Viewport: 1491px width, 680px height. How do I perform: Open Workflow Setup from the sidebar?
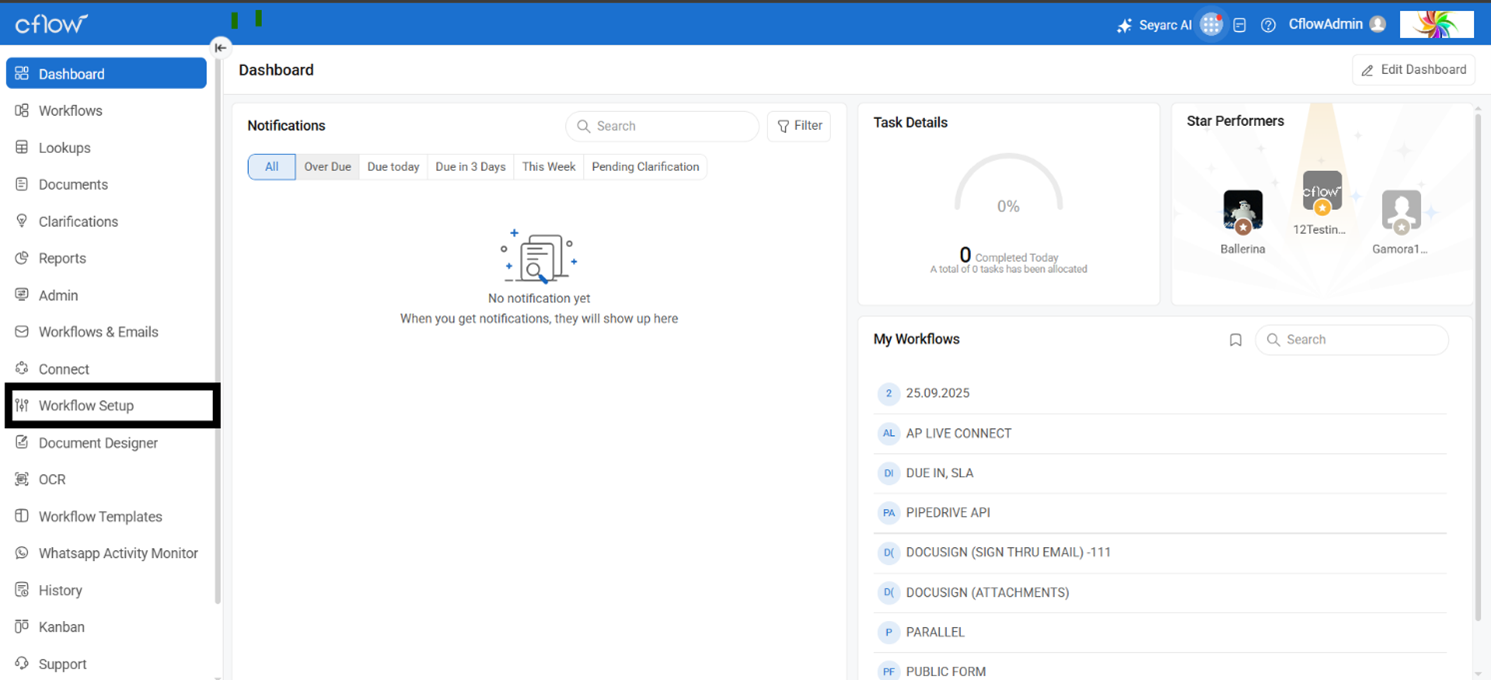coord(86,406)
